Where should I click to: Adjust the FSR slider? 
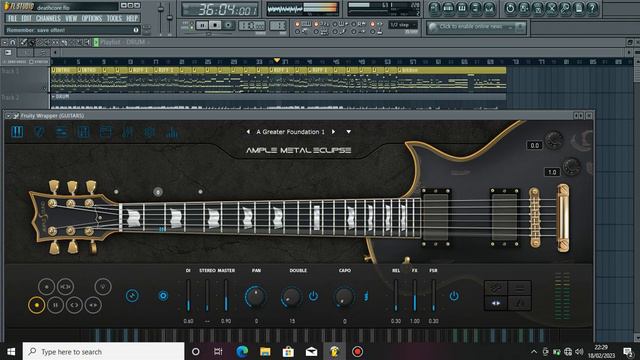pos(433,296)
